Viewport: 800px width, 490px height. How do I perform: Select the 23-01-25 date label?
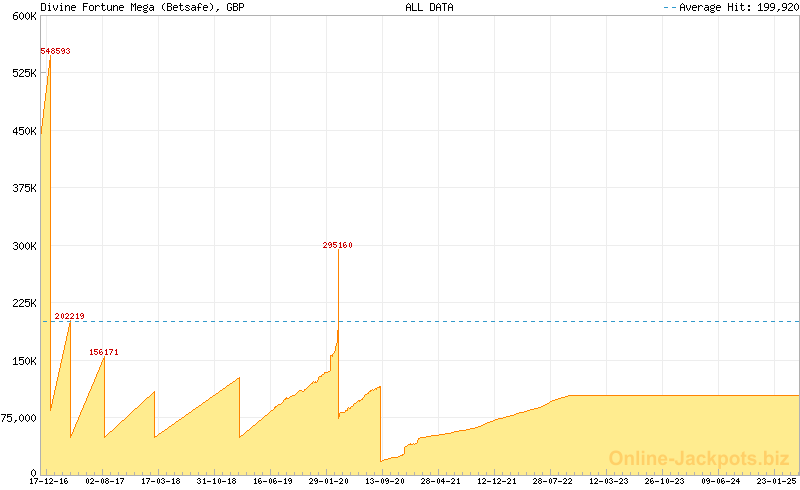[777, 481]
